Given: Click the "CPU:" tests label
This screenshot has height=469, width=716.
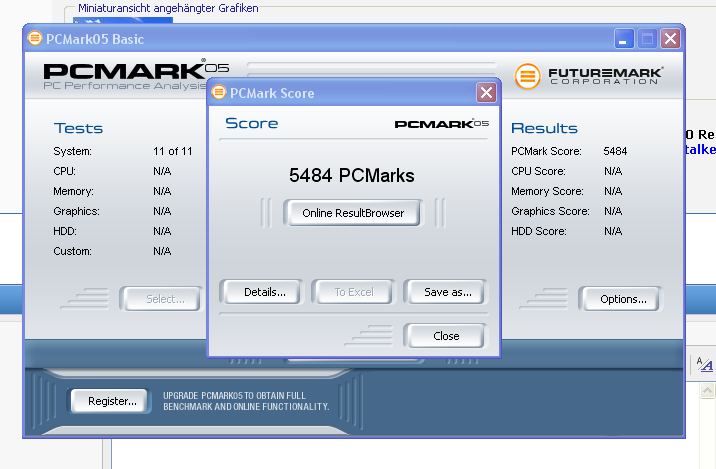Looking at the screenshot, I should point(64,171).
